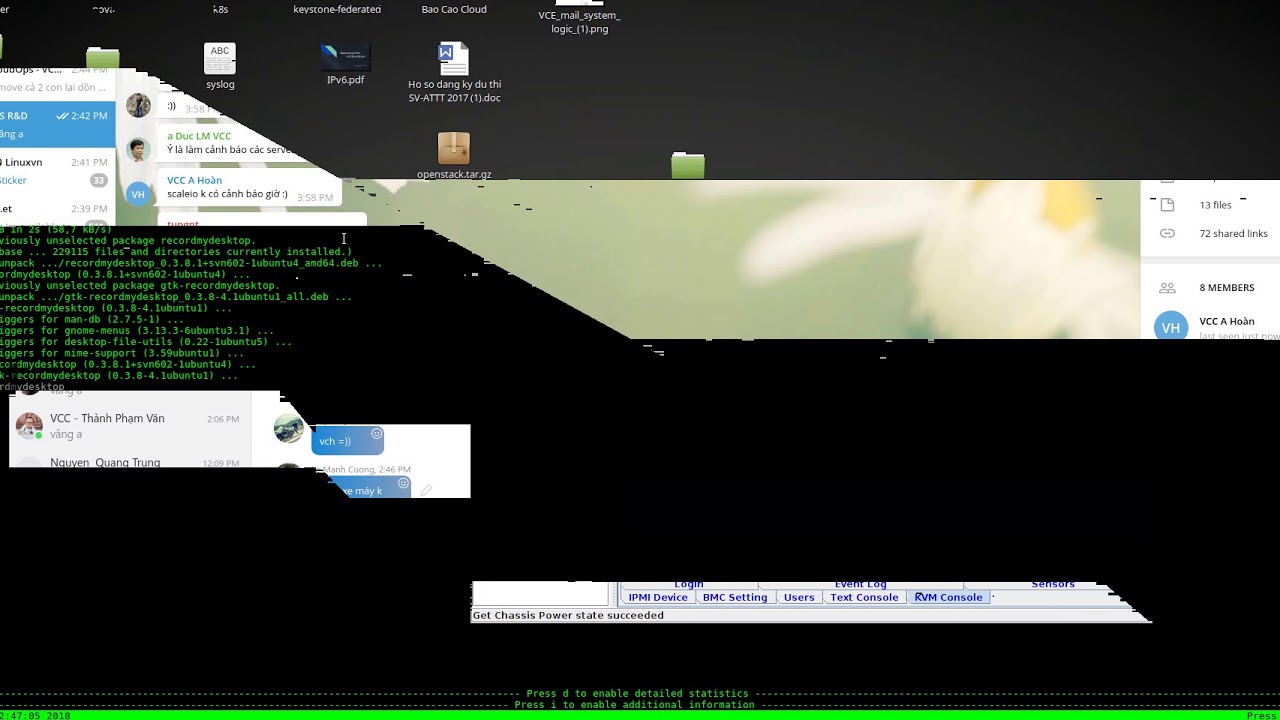This screenshot has height=720, width=1280.
Task: Click 'Press d to enable detailed statistics' line
Action: (637, 693)
